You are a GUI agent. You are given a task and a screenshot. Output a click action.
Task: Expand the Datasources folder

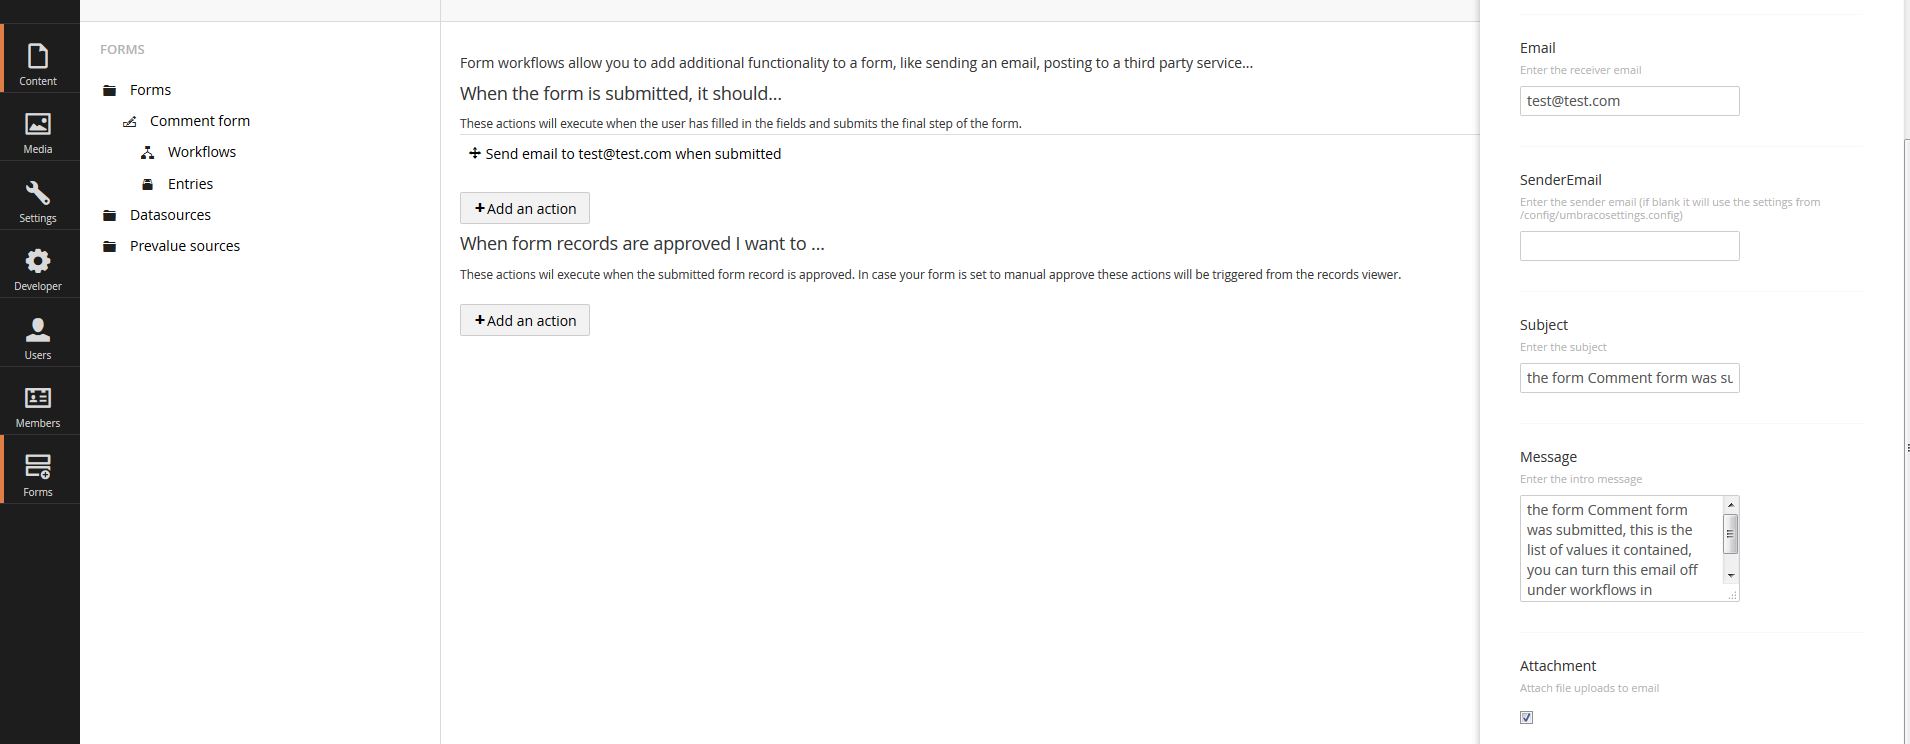110,215
